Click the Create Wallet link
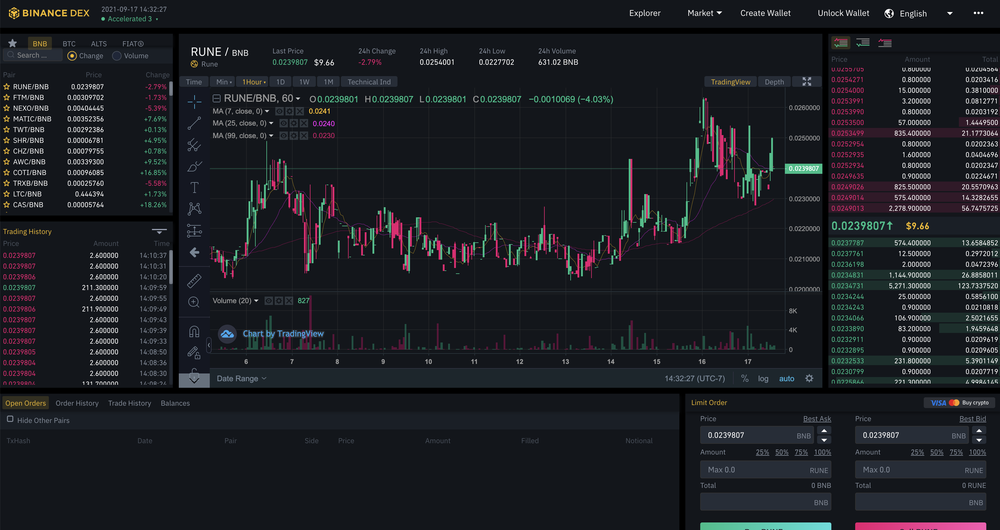 point(765,13)
